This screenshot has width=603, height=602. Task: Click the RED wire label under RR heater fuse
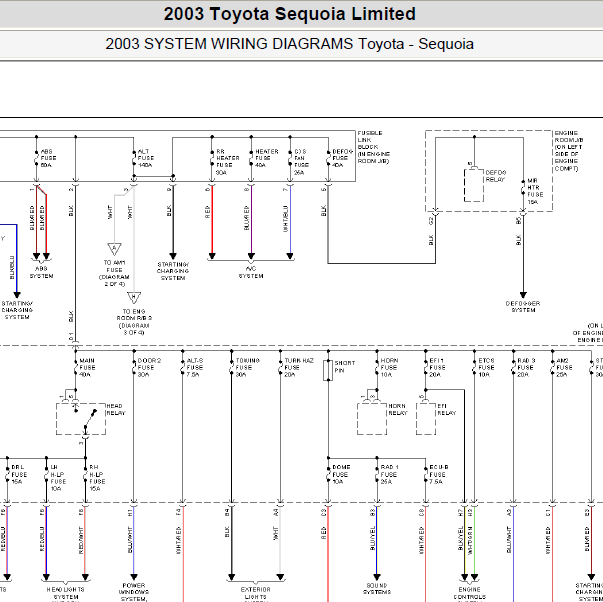(207, 212)
